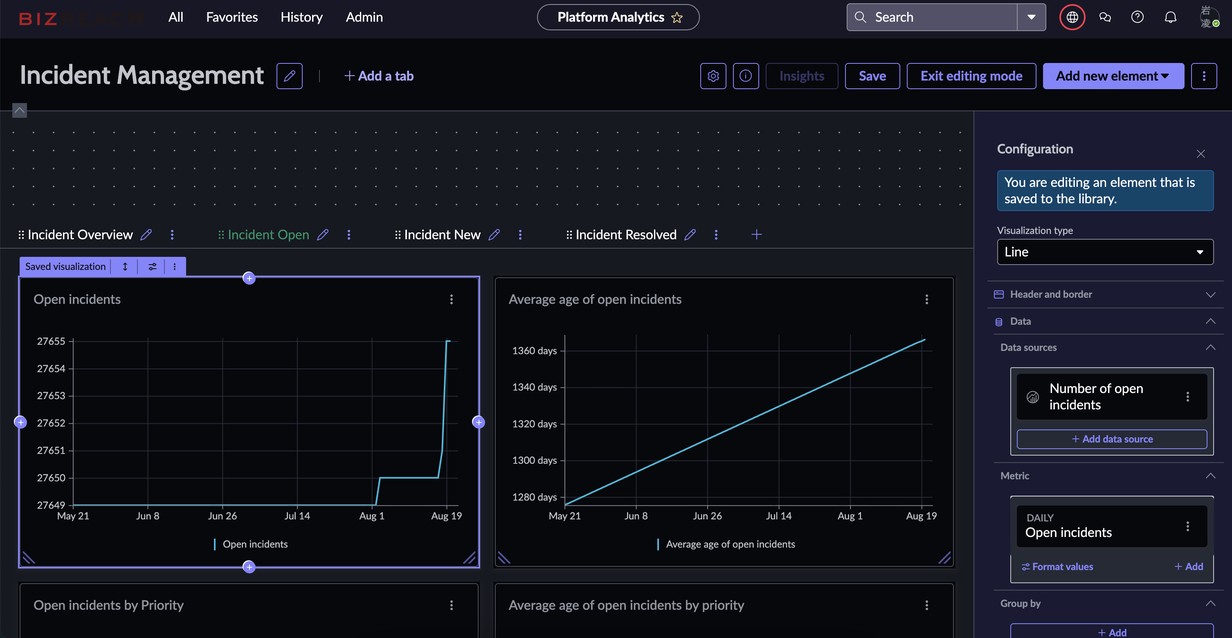1232x638 pixels.
Task: Click Add data source
Action: (1112, 439)
